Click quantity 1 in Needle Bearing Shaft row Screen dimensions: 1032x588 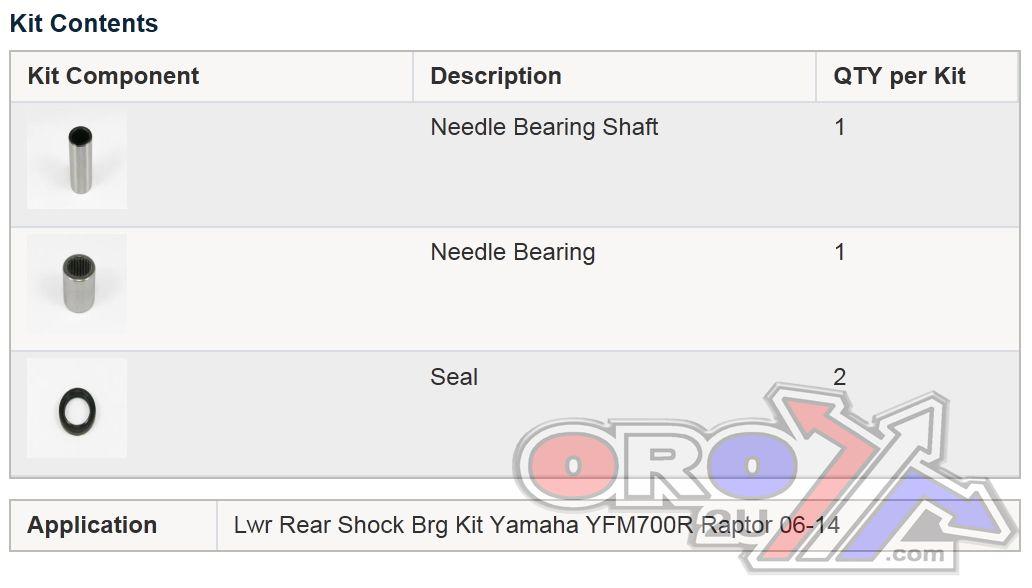[x=840, y=127]
